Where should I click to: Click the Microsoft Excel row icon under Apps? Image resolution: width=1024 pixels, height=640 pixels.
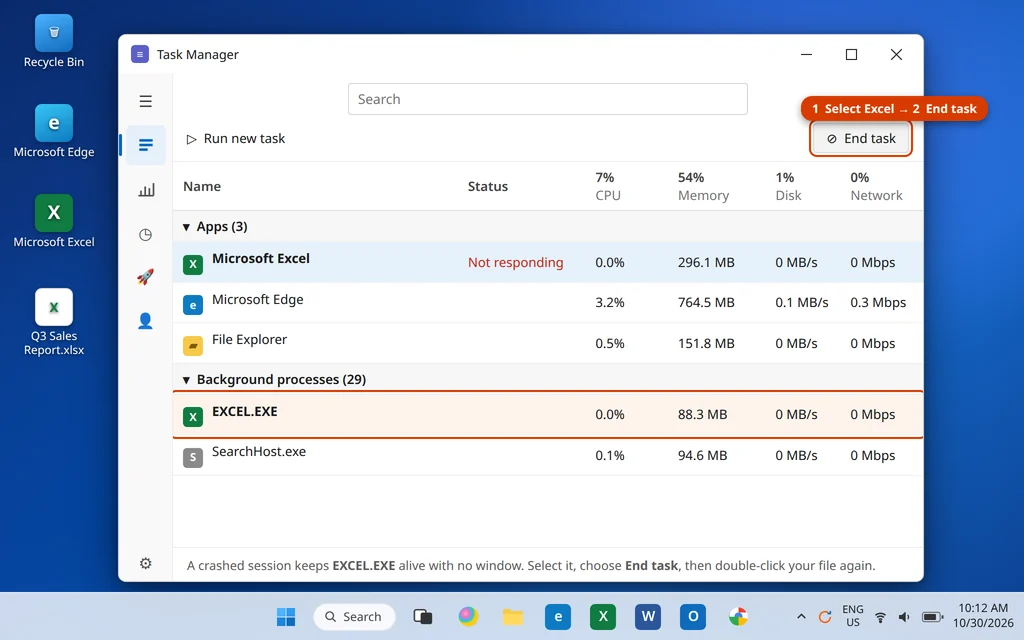(193, 264)
